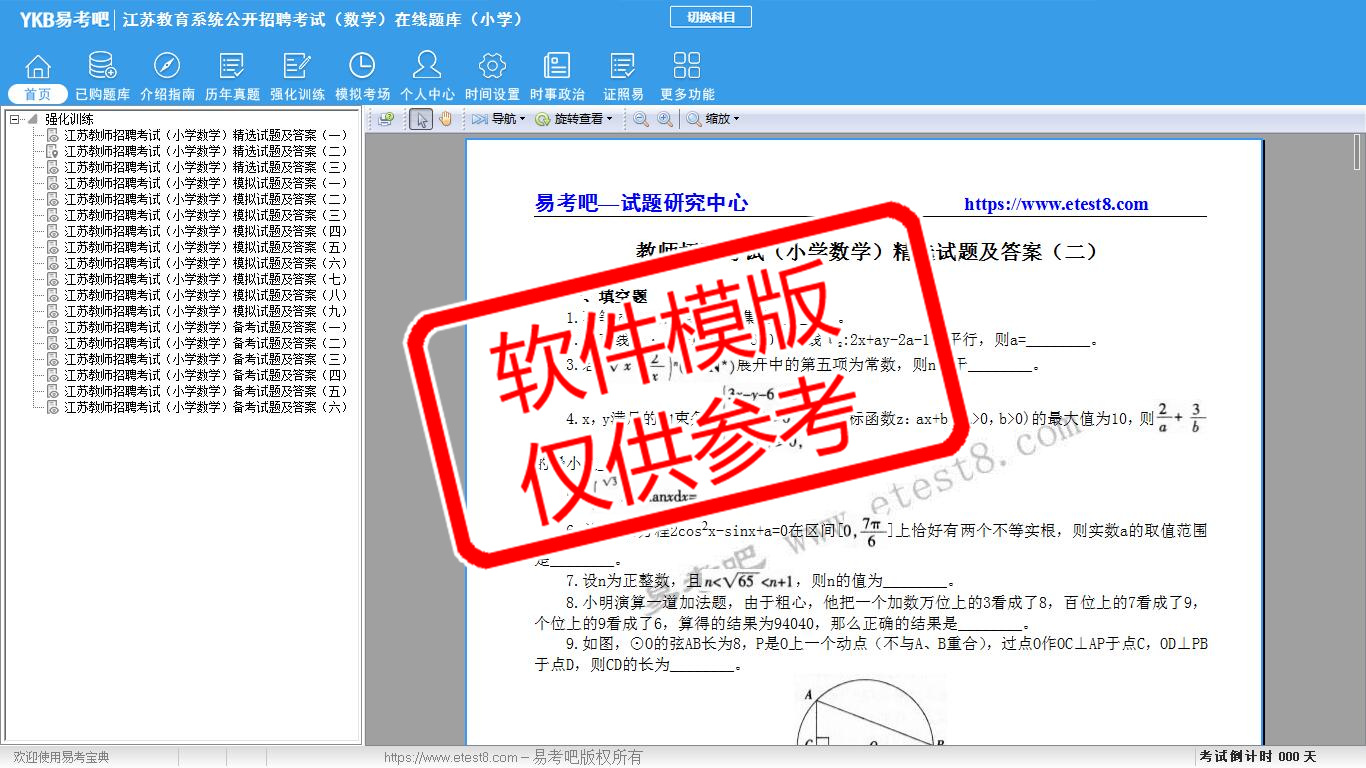Click the https://www.etest8.com header link
1366x768 pixels.
click(x=1056, y=204)
